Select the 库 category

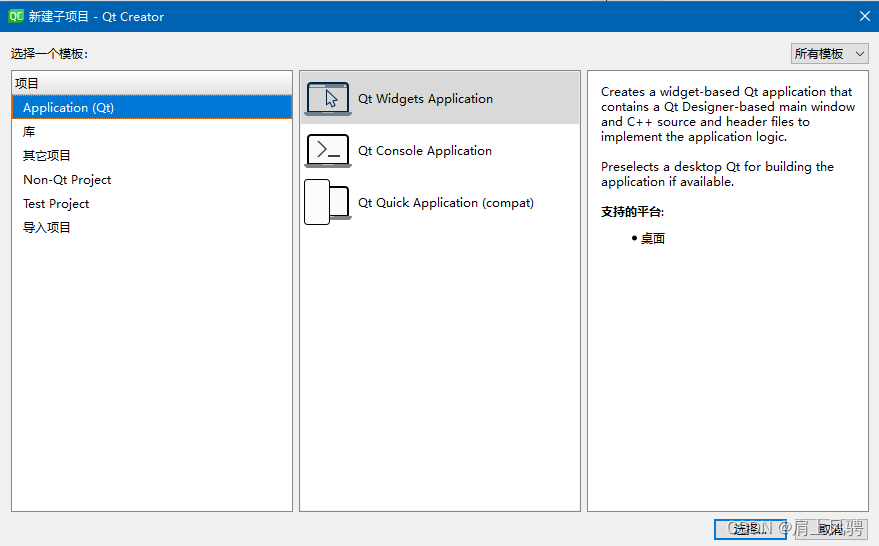152,132
